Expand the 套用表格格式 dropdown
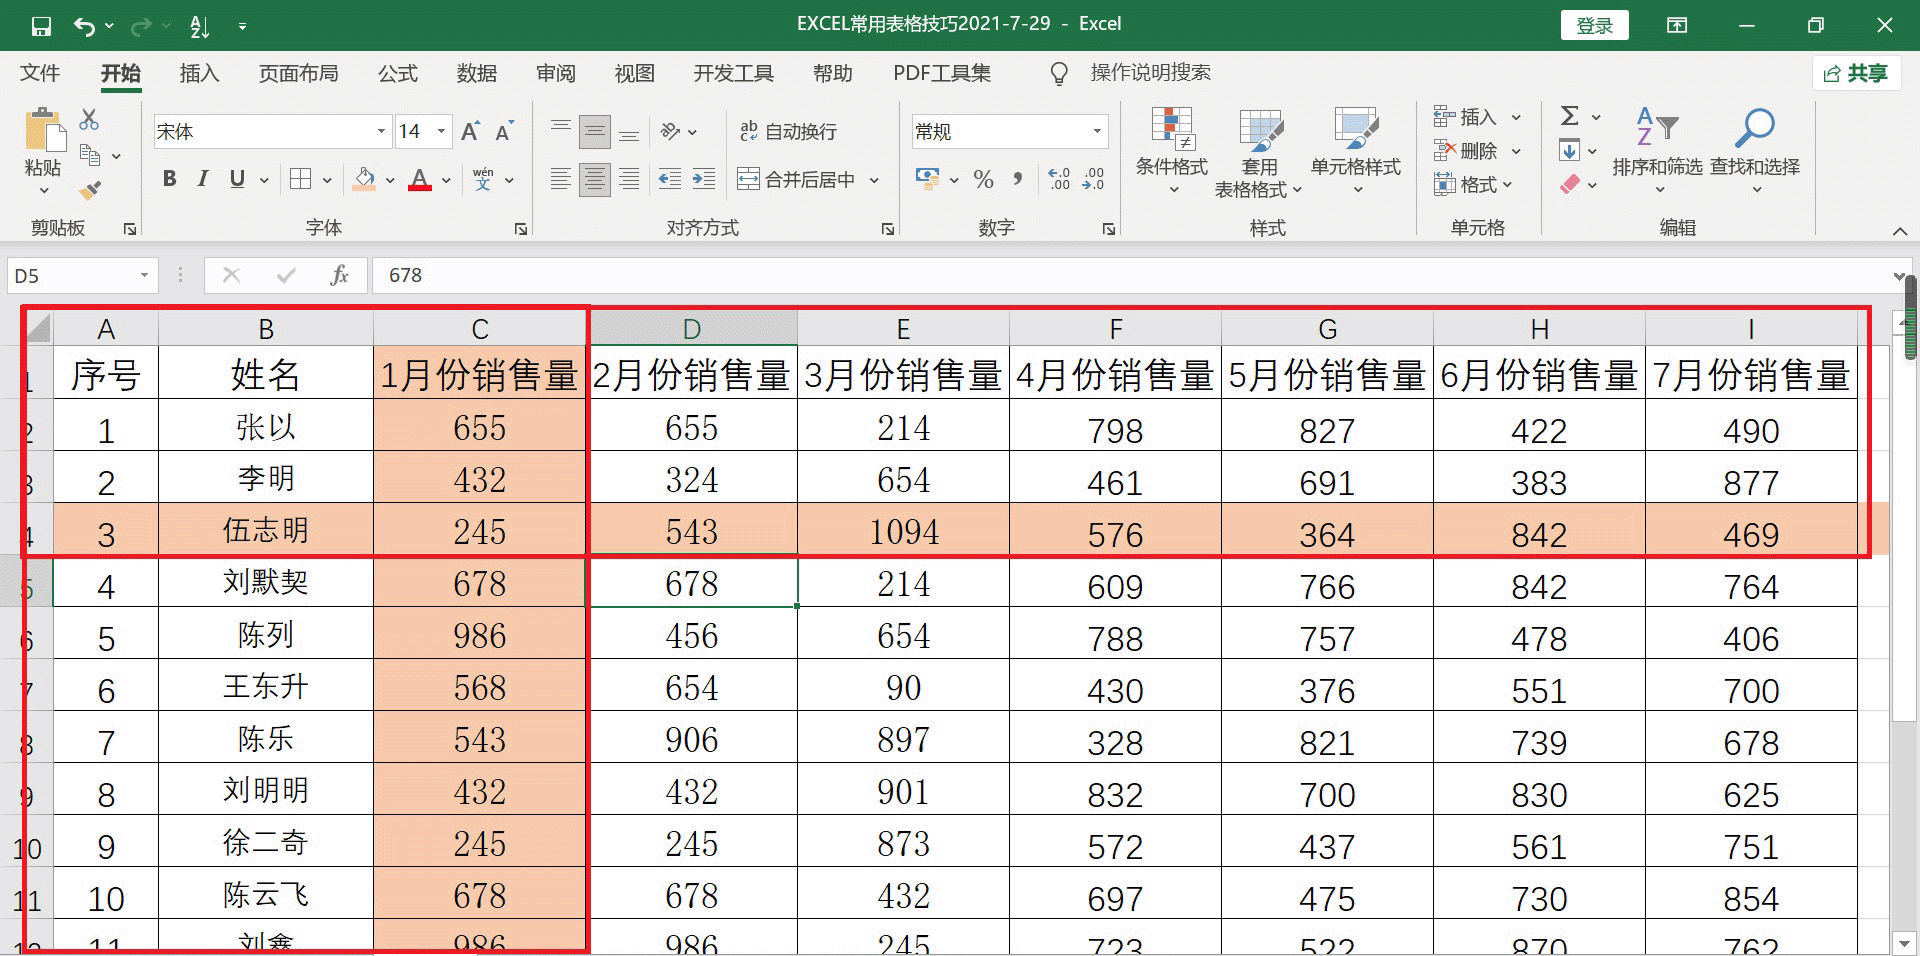This screenshot has width=1920, height=956. [1296, 189]
